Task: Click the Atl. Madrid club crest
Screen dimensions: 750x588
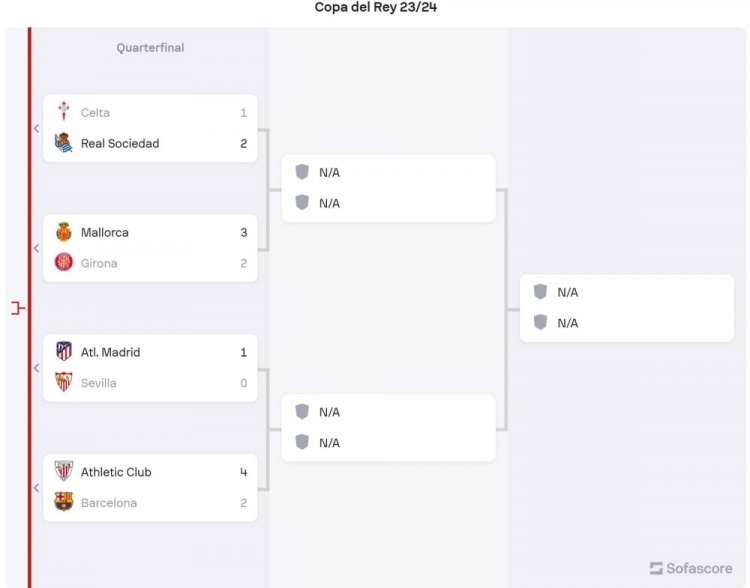Action: click(x=64, y=352)
